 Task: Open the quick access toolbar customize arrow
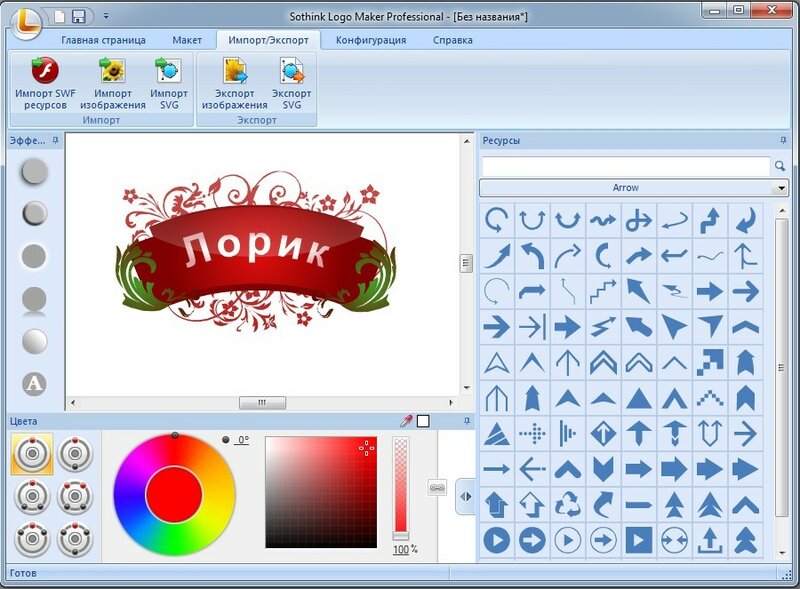106,16
